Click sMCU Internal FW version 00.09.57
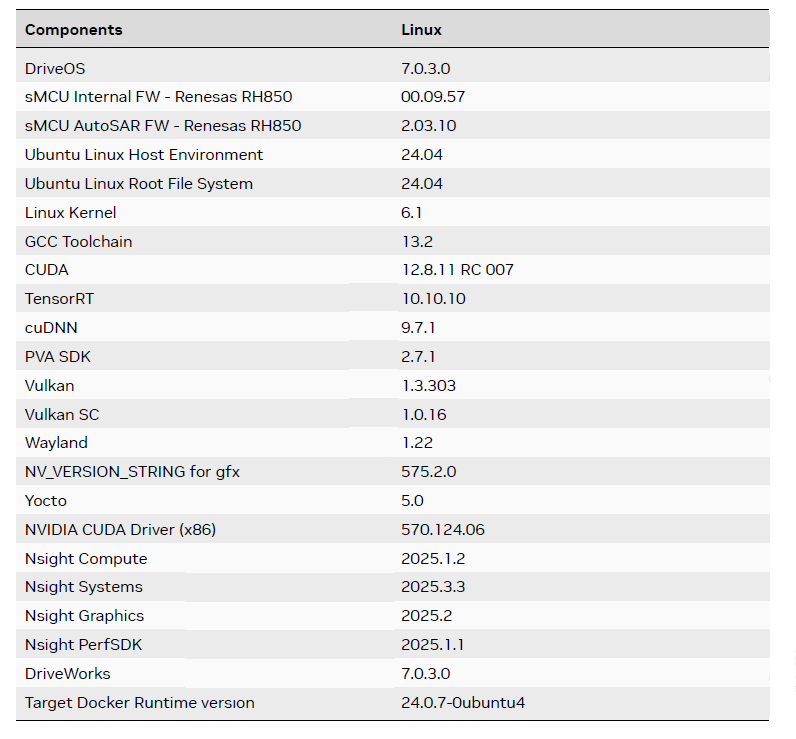This screenshot has width=796, height=739. (x=433, y=97)
